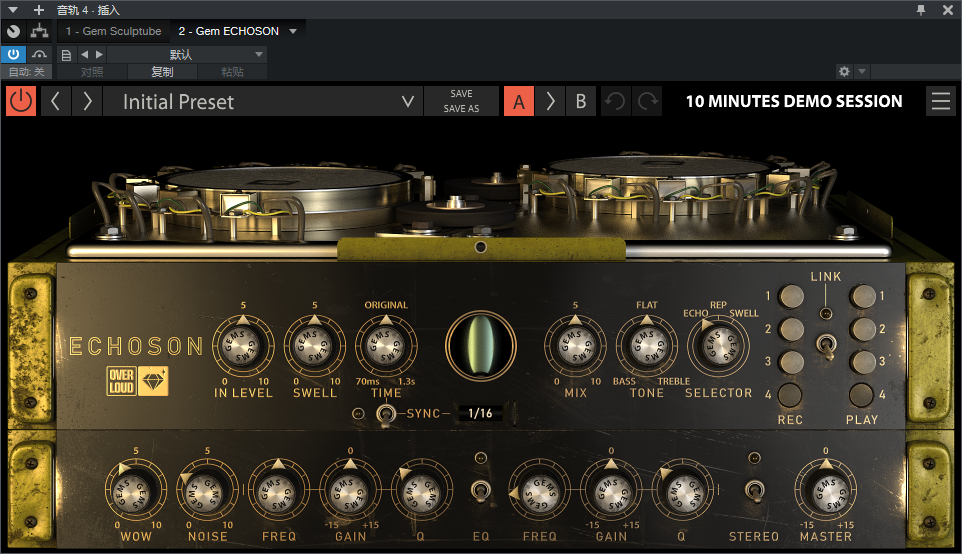Image resolution: width=962 pixels, height=554 pixels.
Task: Click the 对照 compare button
Action: tap(92, 72)
